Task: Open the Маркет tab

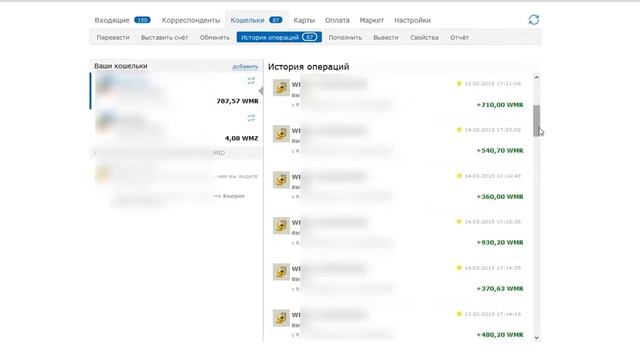Action: click(x=371, y=20)
